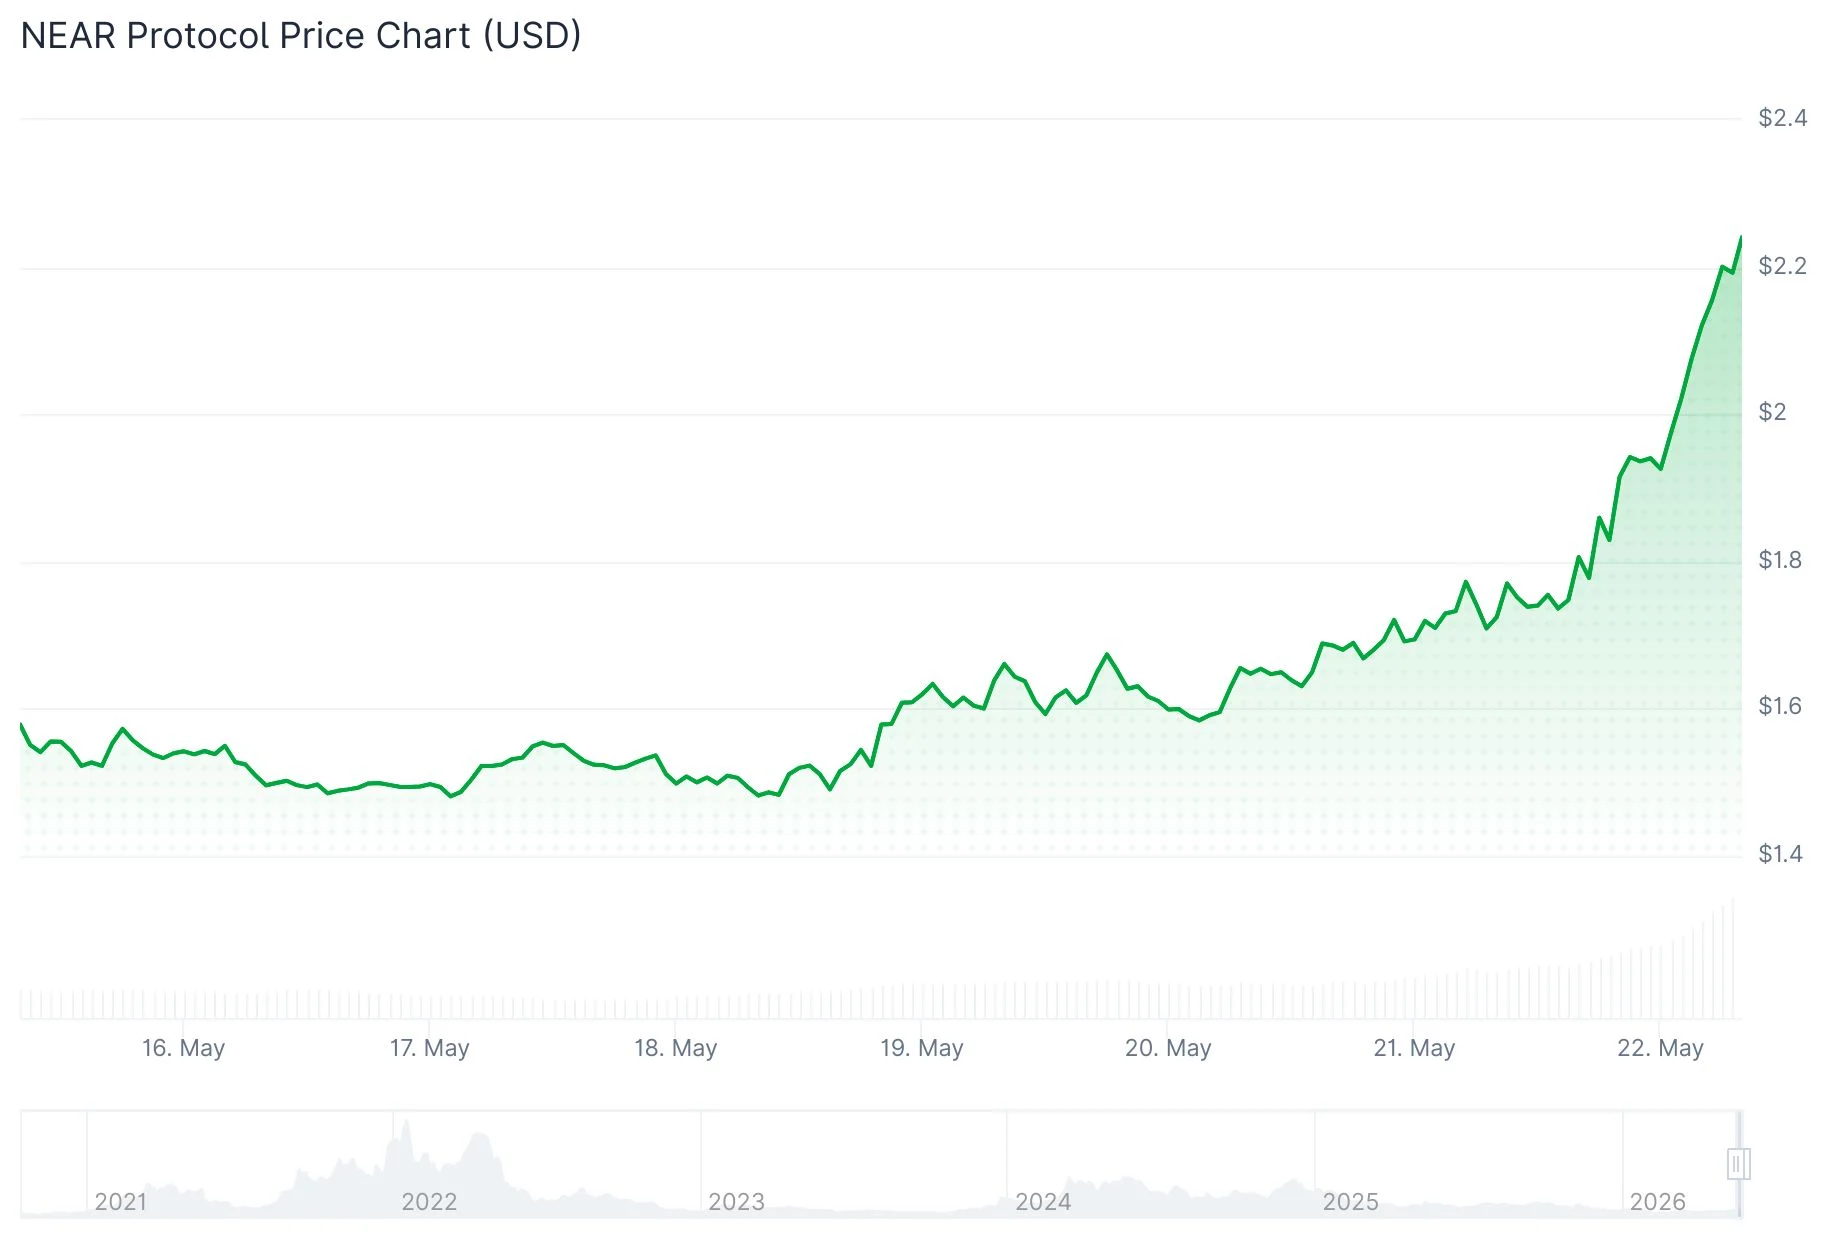The width and height of the screenshot is (1824, 1248).
Task: Click the 2022 label in navigator timeline
Action: click(429, 1202)
